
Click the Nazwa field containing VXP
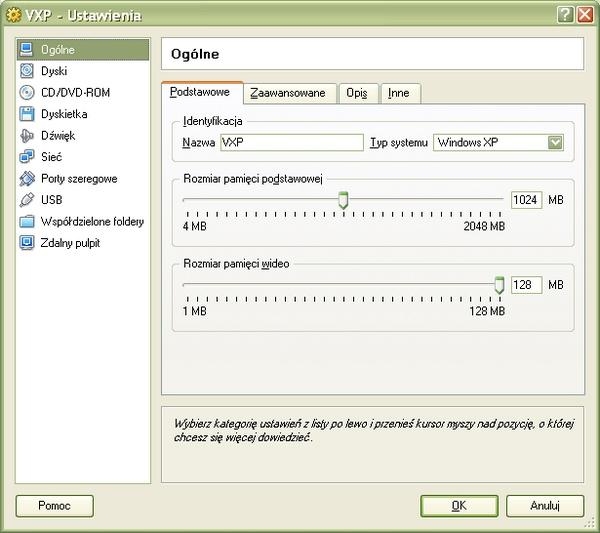point(292,142)
